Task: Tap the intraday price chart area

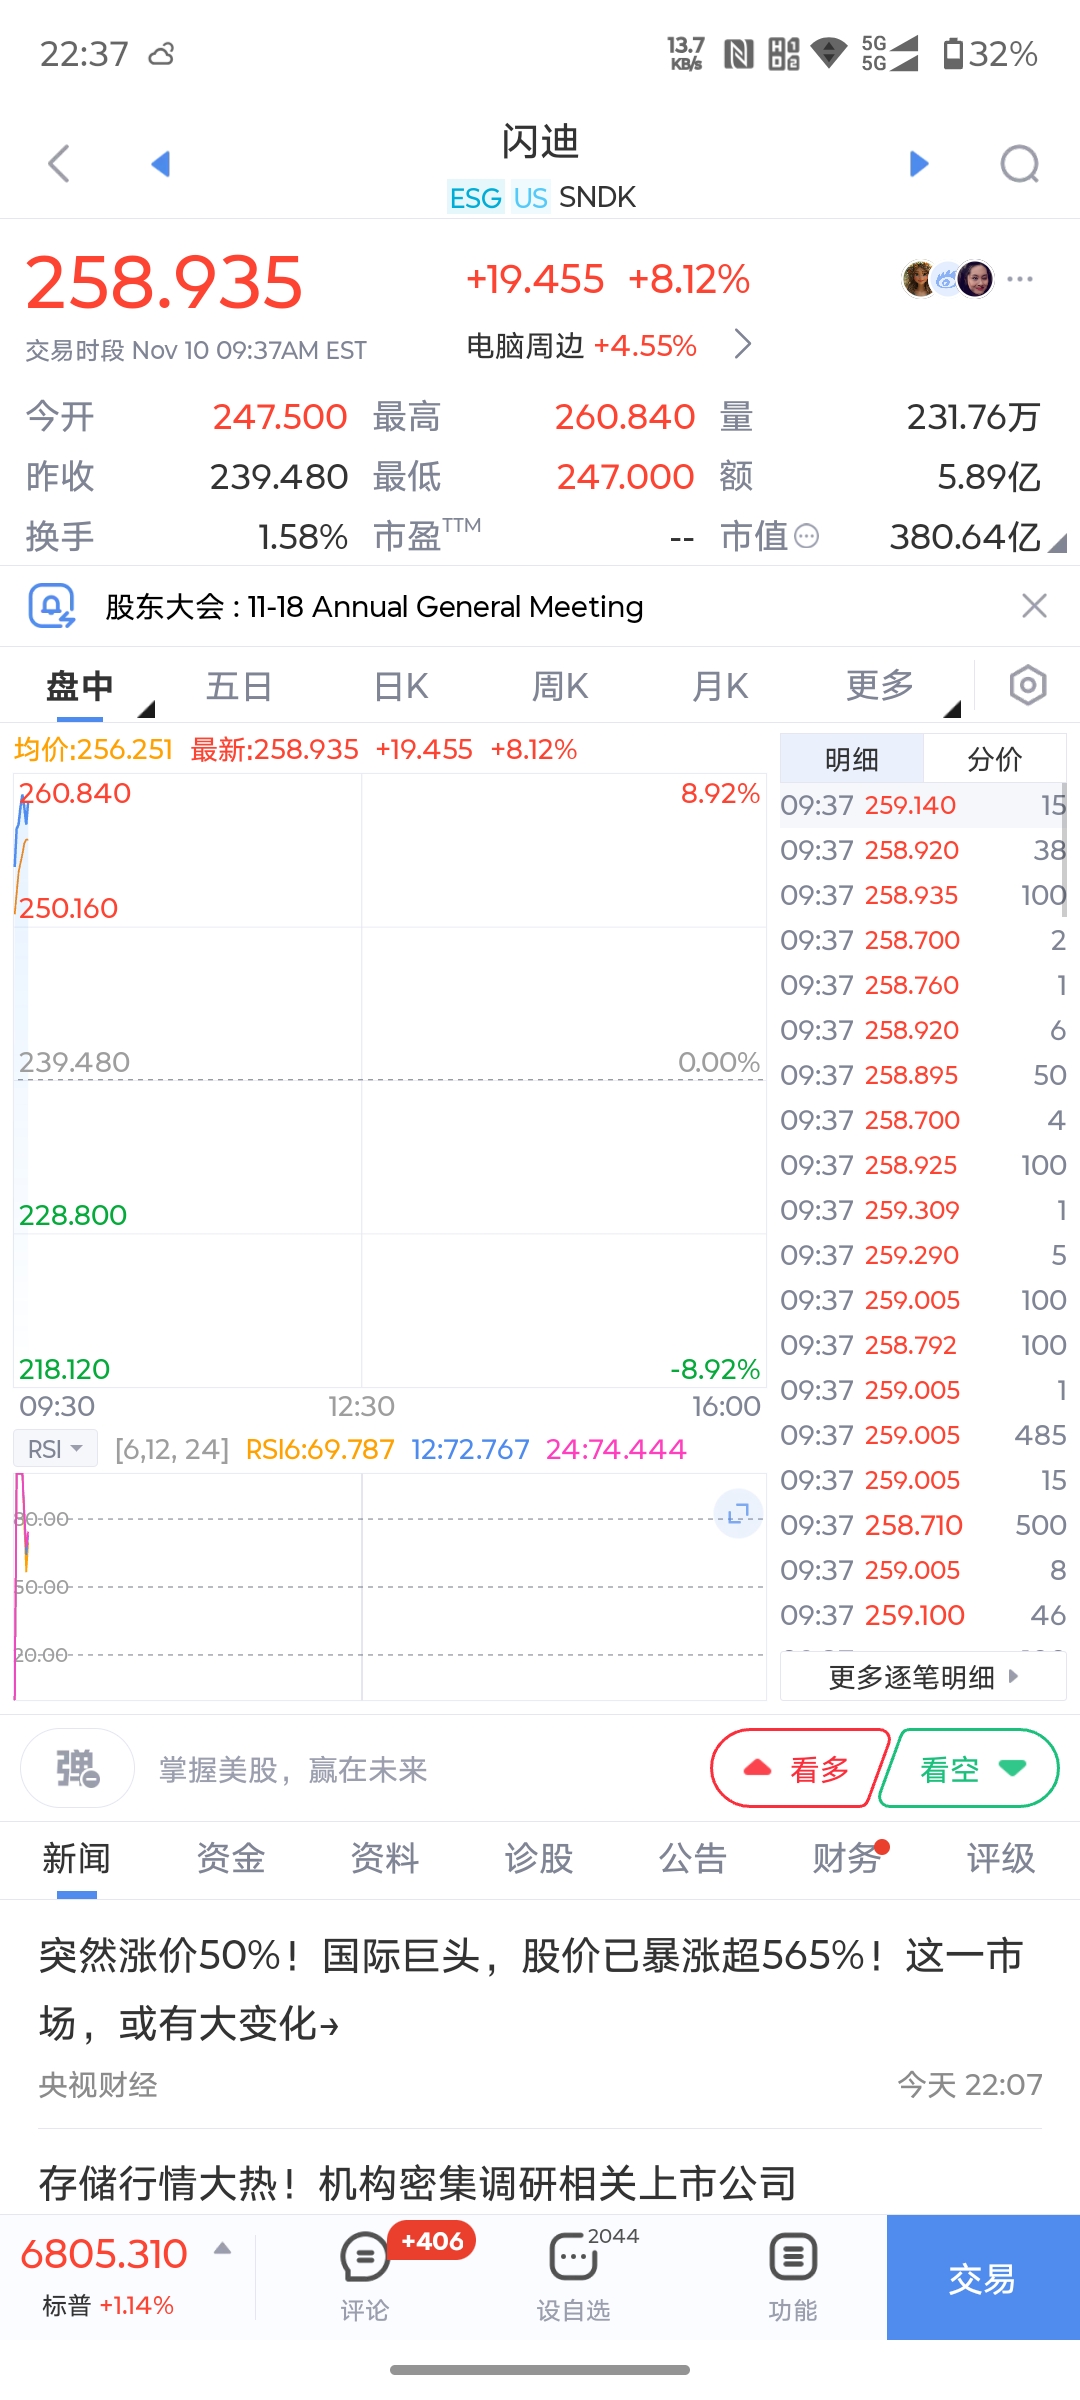Action: click(390, 1080)
